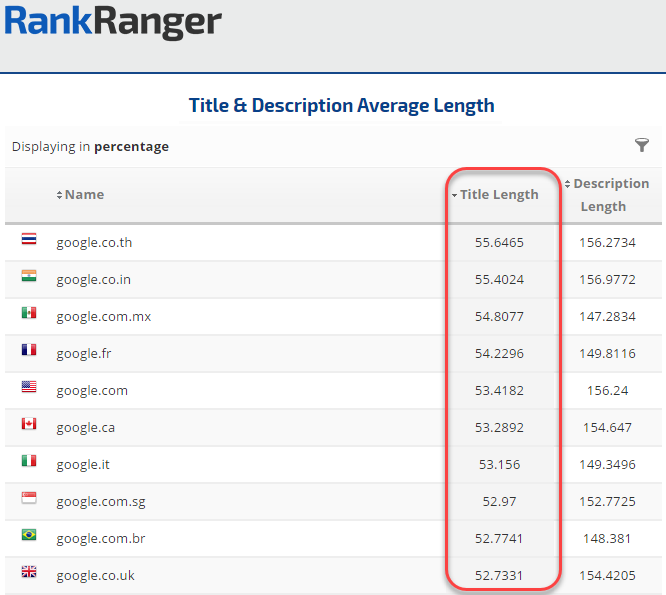Select the google.fr row name

pyautogui.click(x=84, y=353)
